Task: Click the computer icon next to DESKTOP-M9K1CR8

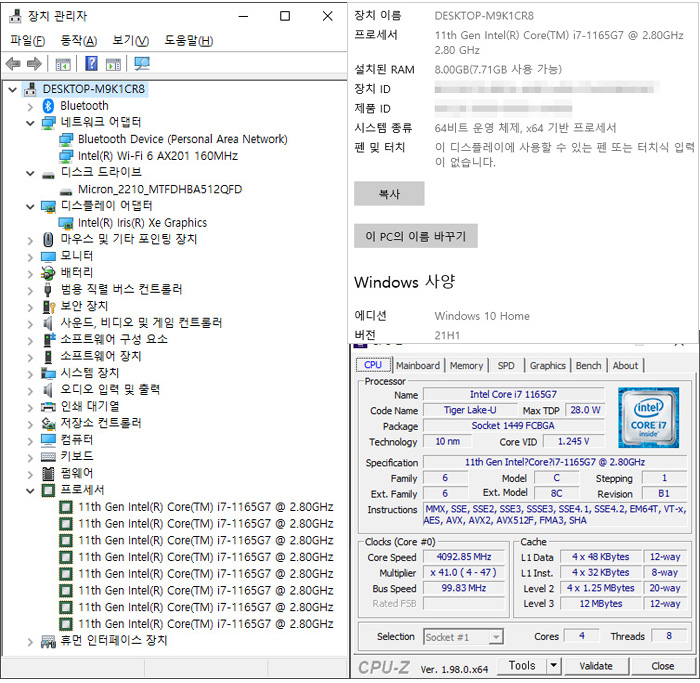Action: pos(30,90)
